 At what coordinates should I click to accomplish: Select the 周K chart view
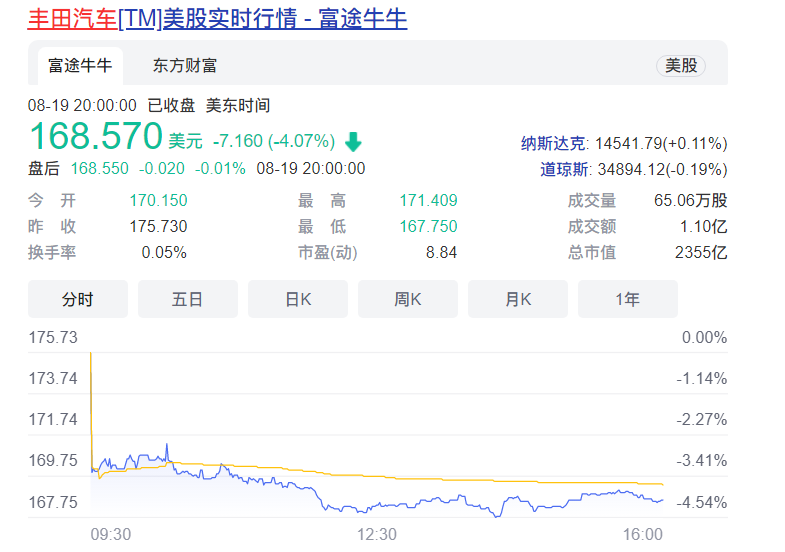coord(408,299)
